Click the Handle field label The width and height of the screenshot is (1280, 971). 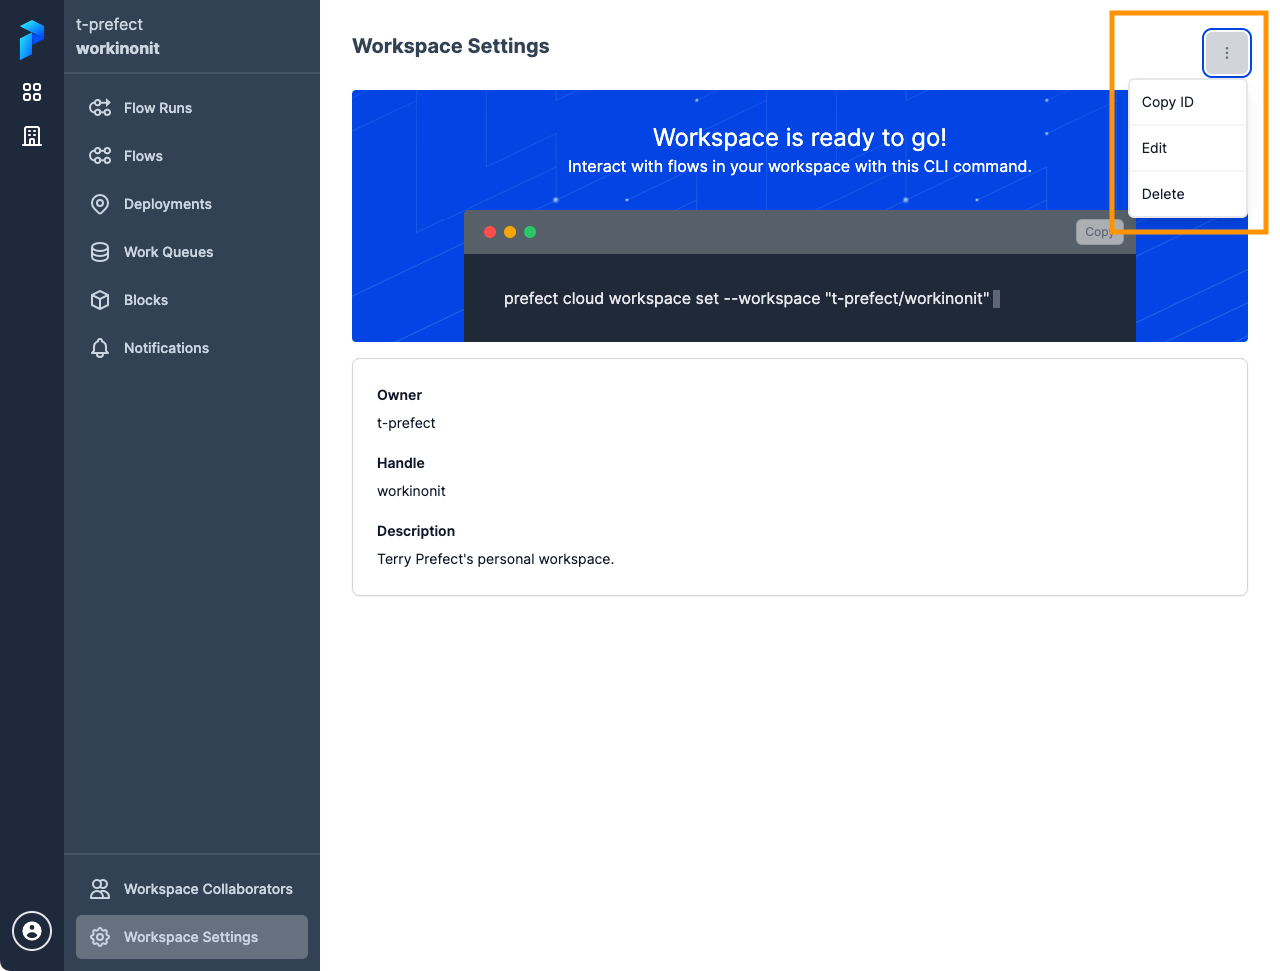pos(401,463)
